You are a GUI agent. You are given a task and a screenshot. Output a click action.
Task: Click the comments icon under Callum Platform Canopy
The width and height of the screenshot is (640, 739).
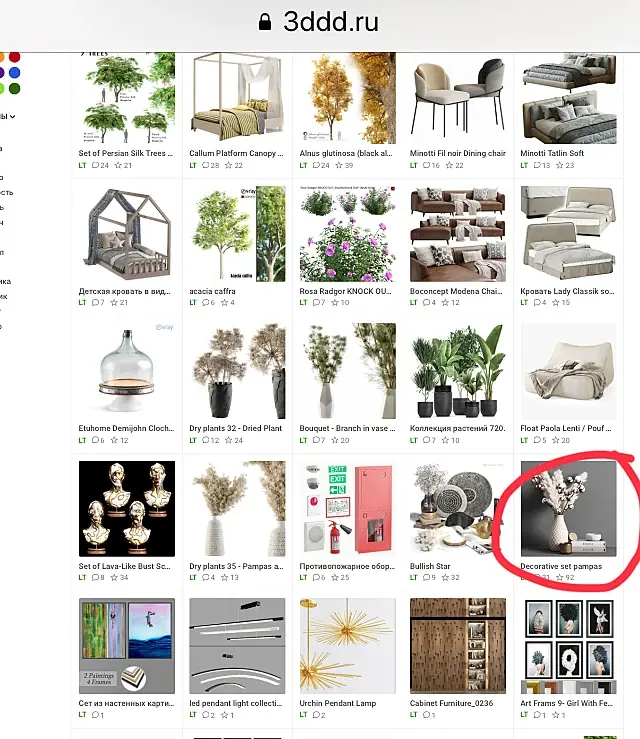[205, 165]
